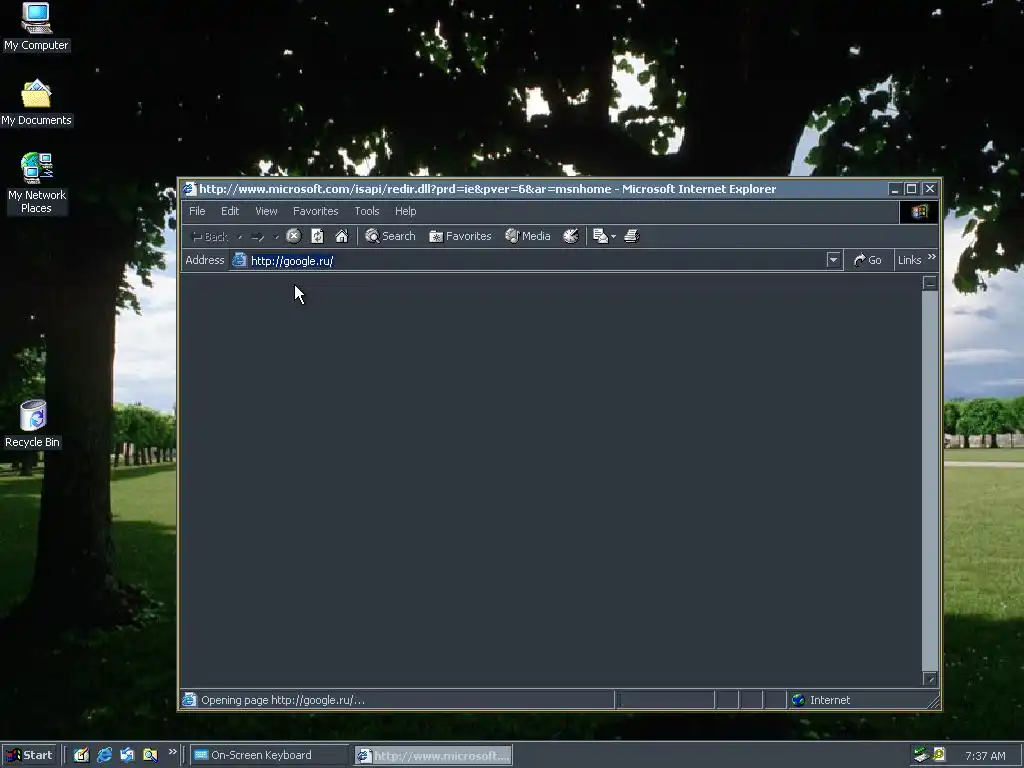Click the page icon in the address bar

coord(240,260)
